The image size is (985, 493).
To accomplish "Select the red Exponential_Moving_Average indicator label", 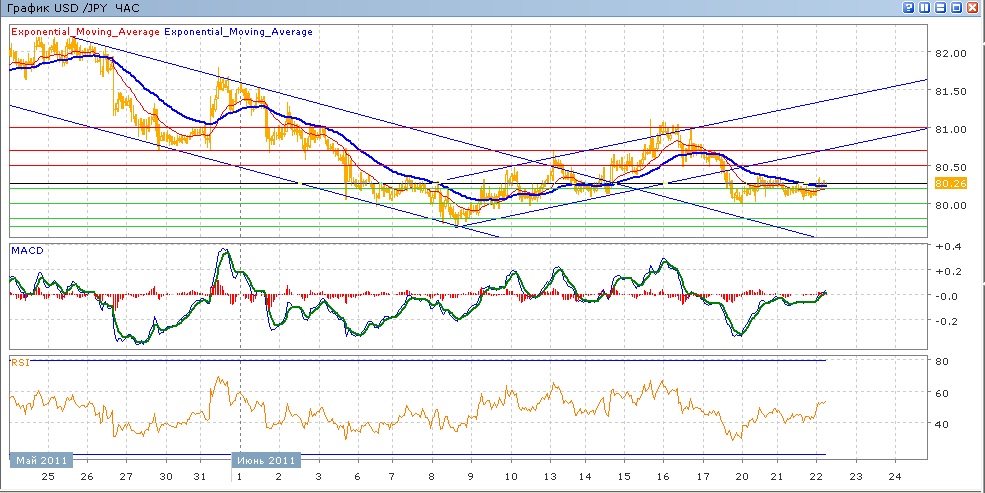I will [x=85, y=32].
